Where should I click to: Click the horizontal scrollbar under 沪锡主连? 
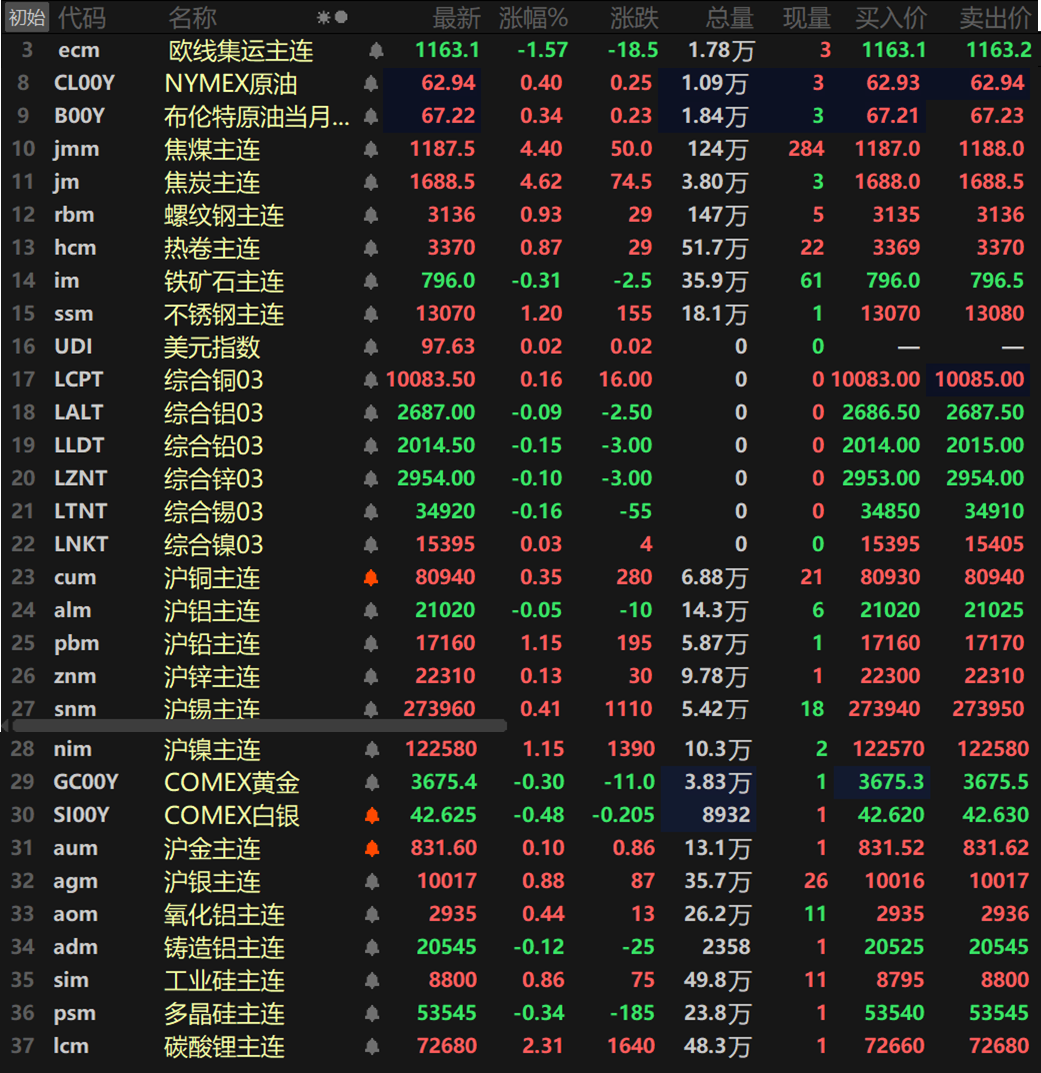tap(258, 726)
